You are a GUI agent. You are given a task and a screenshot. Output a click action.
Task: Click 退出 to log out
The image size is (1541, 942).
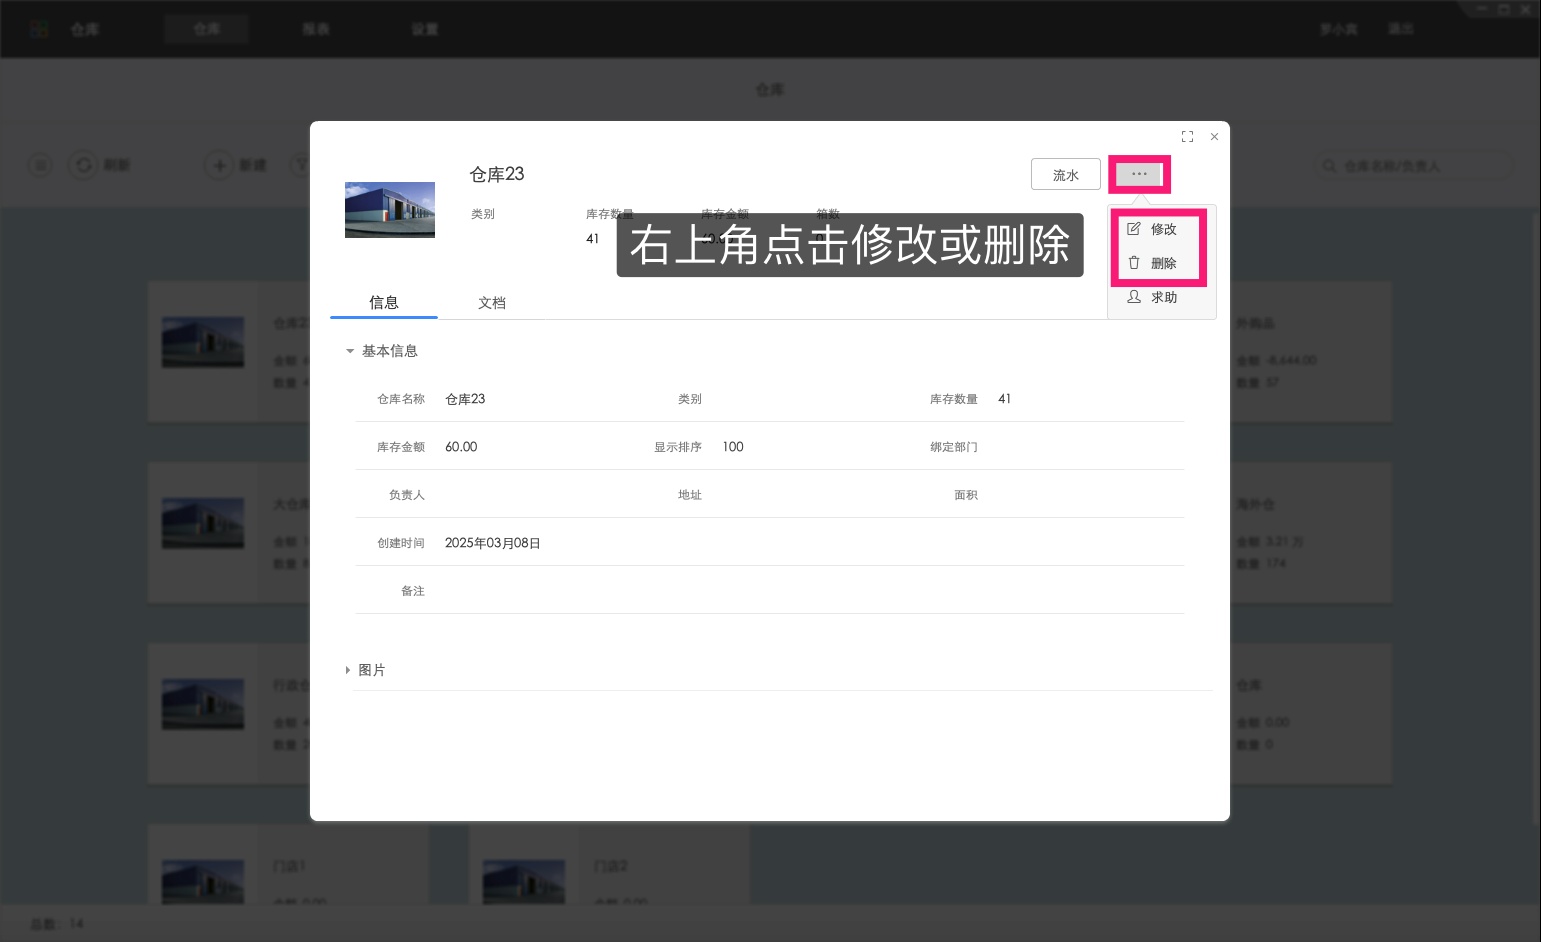pyautogui.click(x=1400, y=28)
